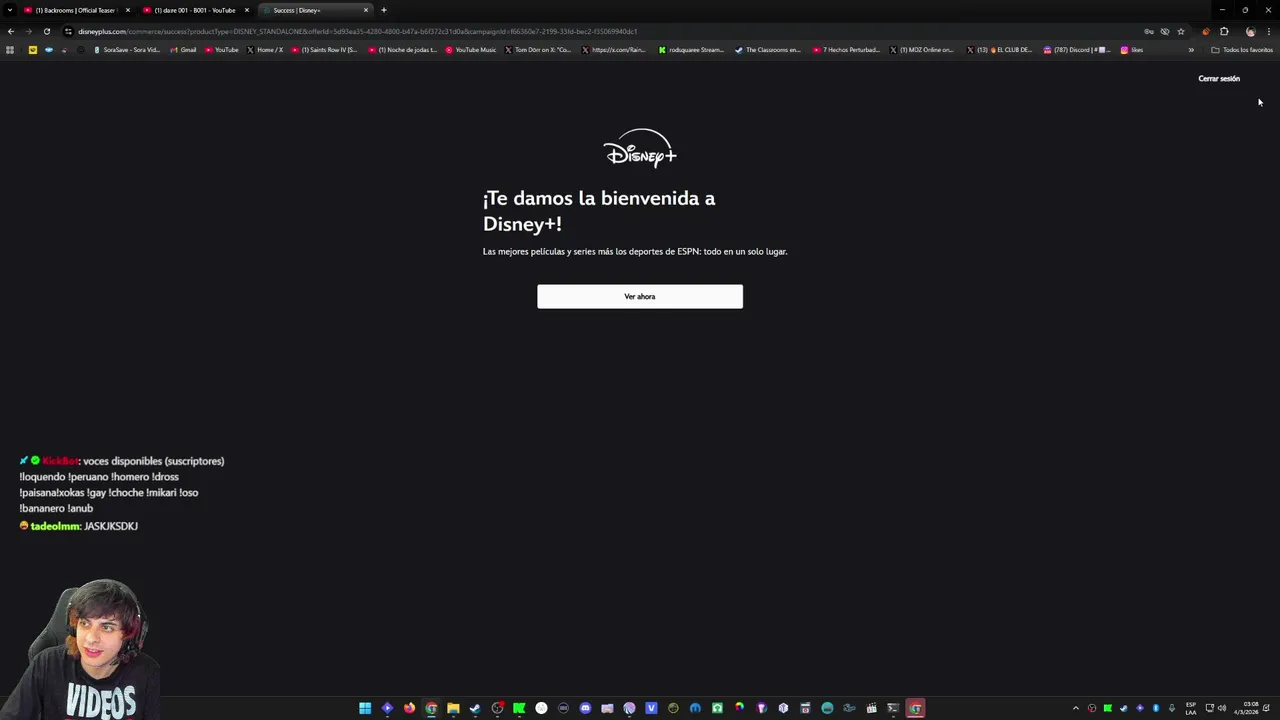
Task: Open the Discord bookmark
Action: (1076, 49)
